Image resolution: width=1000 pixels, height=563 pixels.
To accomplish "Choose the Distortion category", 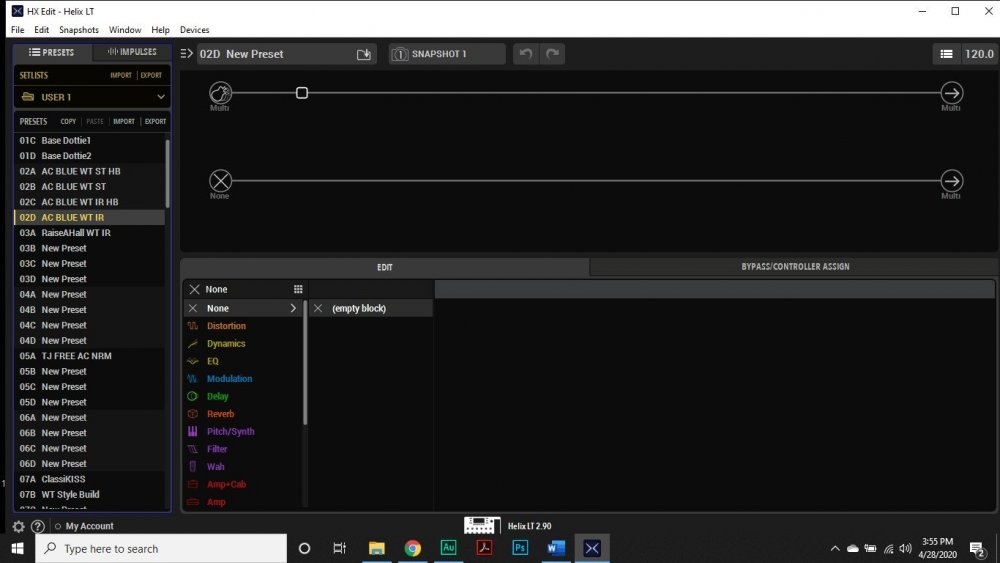I will [x=244, y=326].
